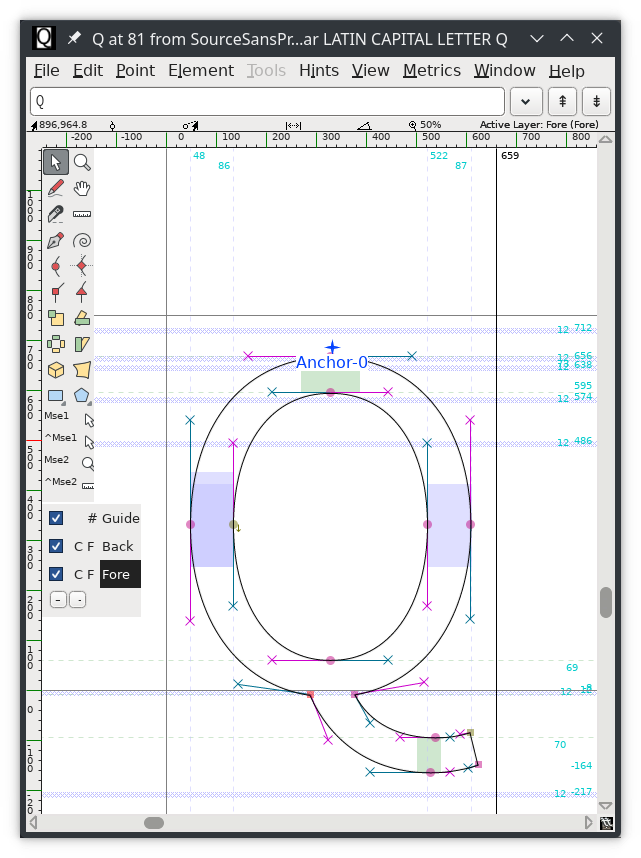Viewport: 641px width, 858px height.
Task: Open the View menu
Action: point(371,71)
